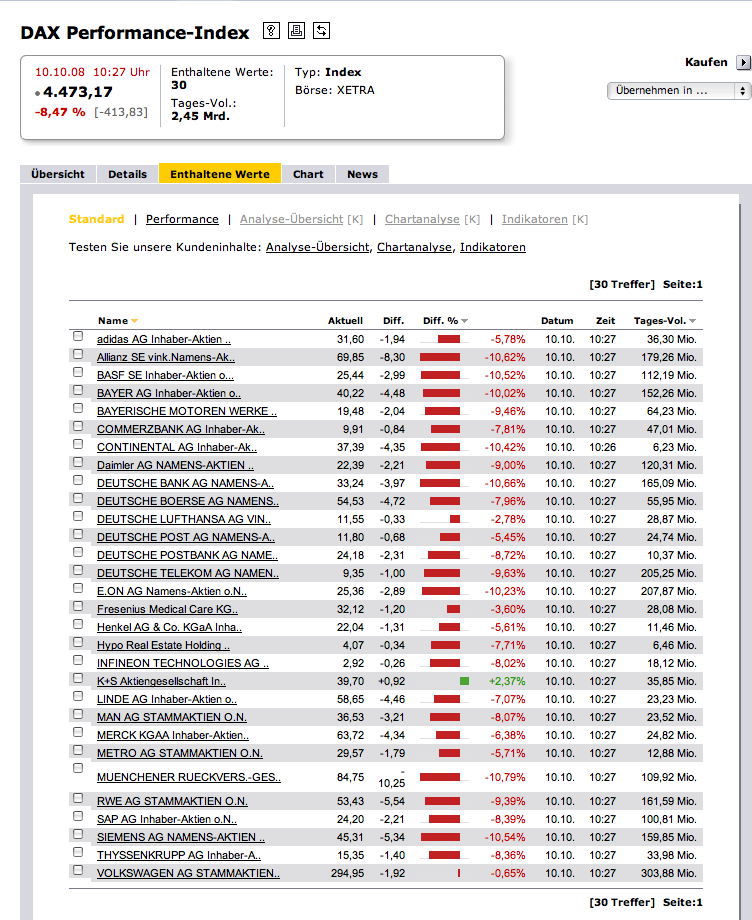Tick the Daimler AG checkbox
752x920 pixels.
pyautogui.click(x=78, y=462)
